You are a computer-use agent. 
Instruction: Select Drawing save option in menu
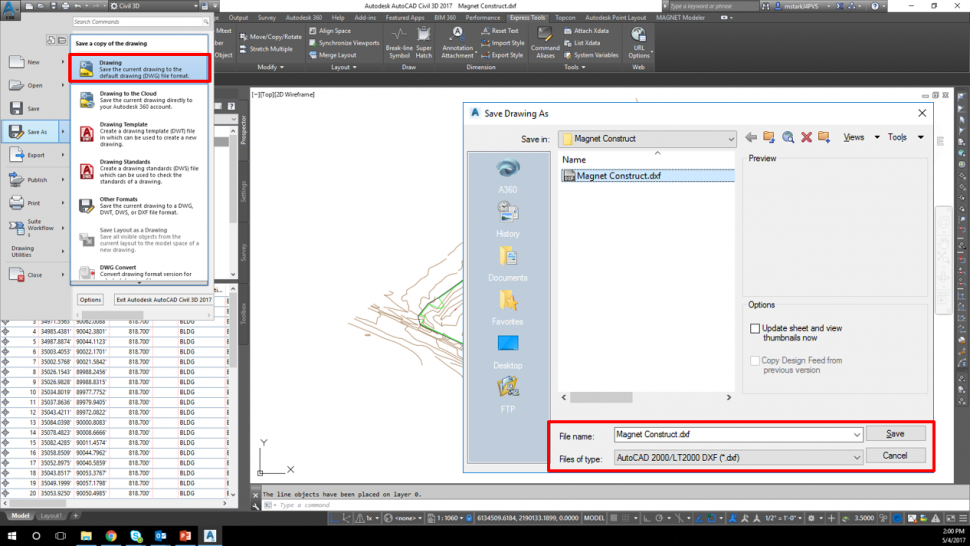tap(140, 69)
